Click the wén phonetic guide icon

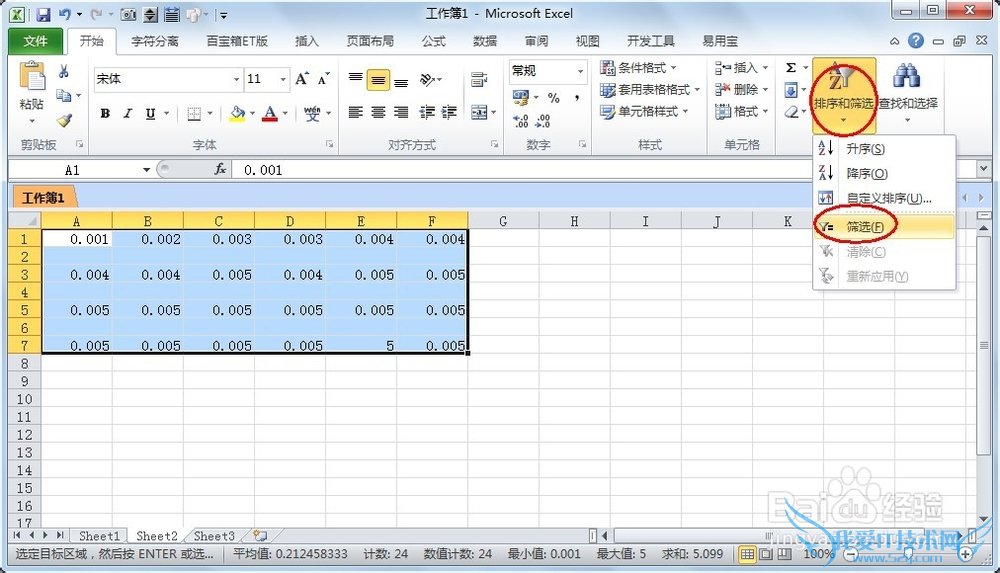(312, 114)
